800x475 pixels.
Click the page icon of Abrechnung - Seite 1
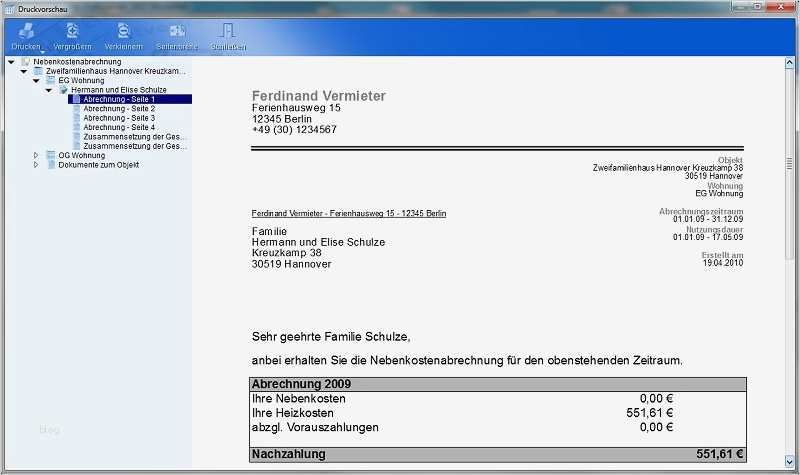76,99
